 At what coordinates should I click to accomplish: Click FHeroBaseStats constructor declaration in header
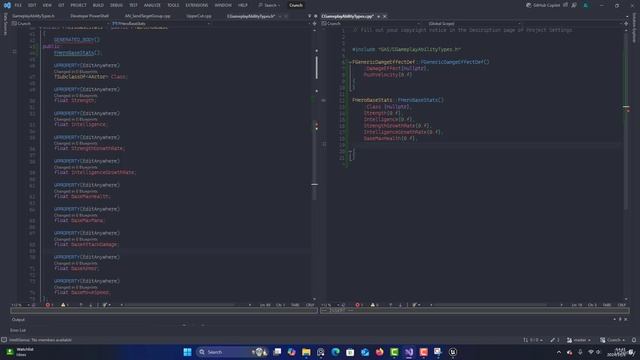pos(77,53)
